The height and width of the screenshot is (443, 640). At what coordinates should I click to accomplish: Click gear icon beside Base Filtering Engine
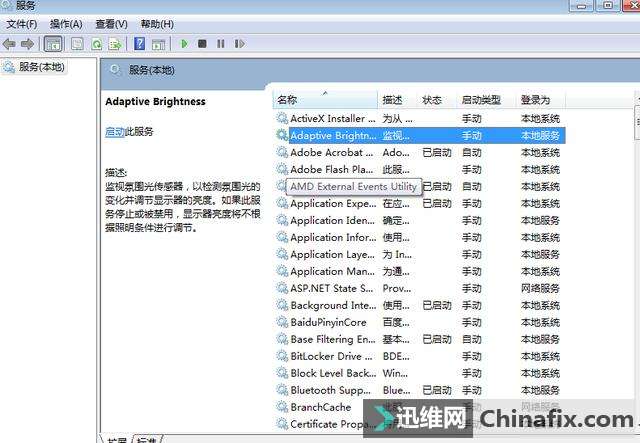(x=282, y=339)
